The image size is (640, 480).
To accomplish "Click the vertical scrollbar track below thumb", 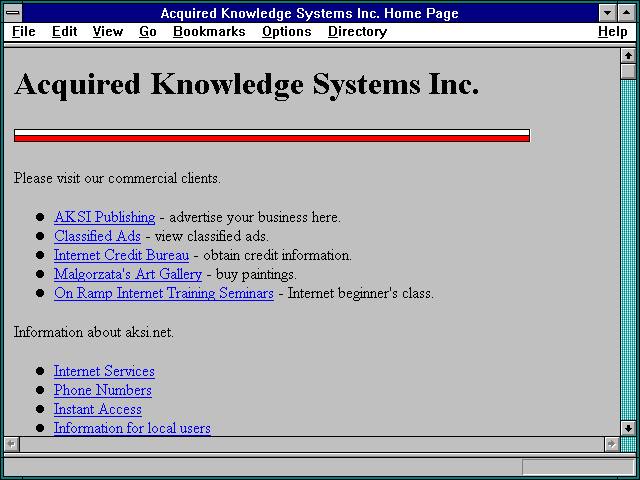I will point(628,250).
